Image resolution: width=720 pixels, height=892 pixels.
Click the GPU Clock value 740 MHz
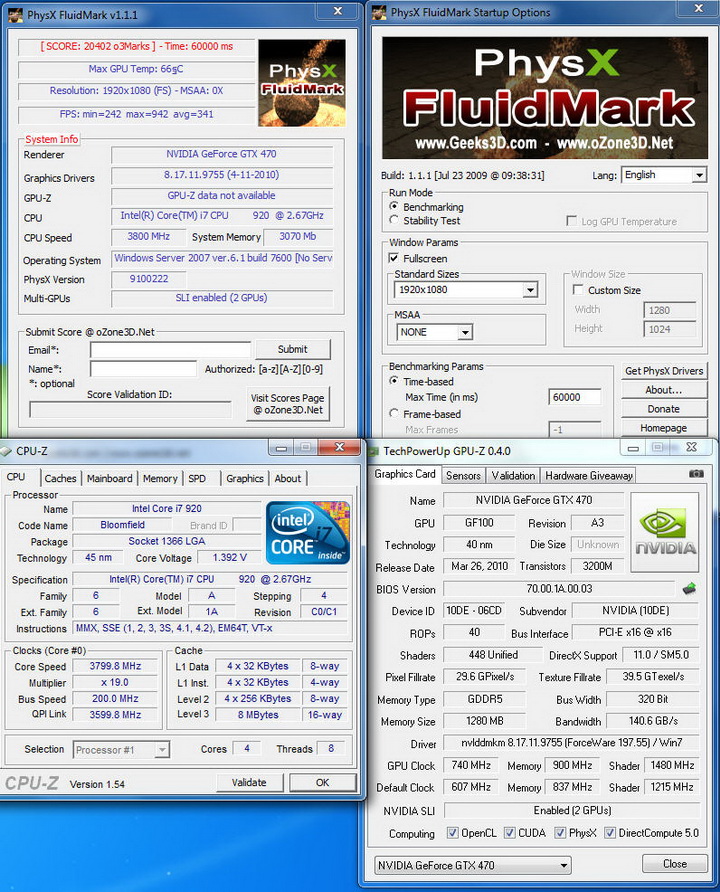pyautogui.click(x=471, y=765)
